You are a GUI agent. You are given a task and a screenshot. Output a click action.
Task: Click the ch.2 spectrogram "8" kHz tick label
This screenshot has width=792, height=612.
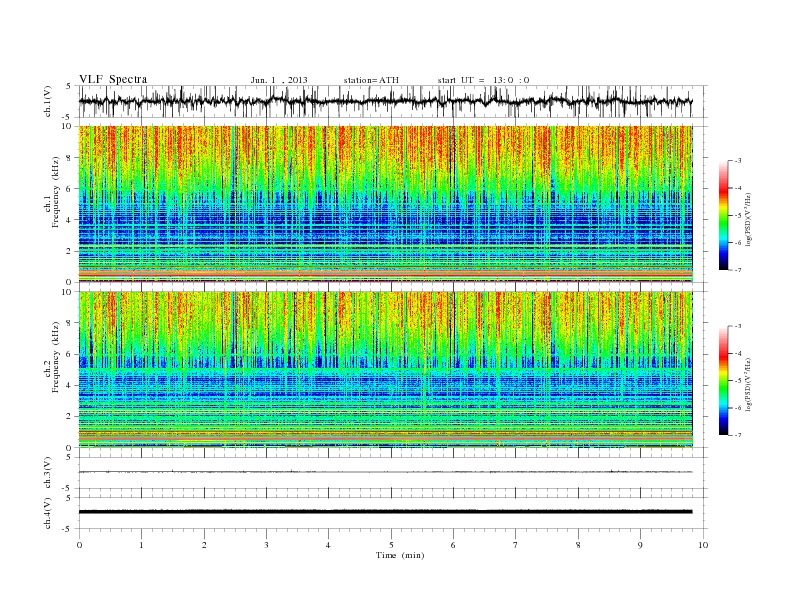[x=69, y=323]
